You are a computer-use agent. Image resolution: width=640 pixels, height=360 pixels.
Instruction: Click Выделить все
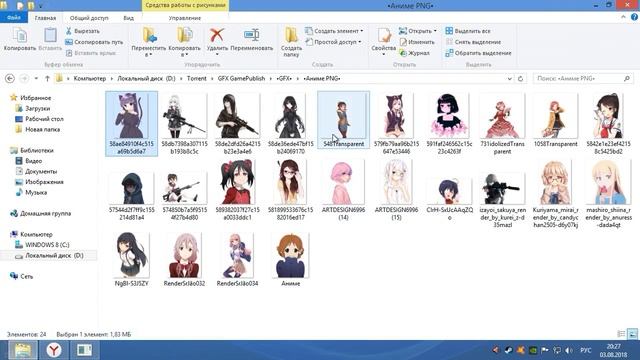468,31
